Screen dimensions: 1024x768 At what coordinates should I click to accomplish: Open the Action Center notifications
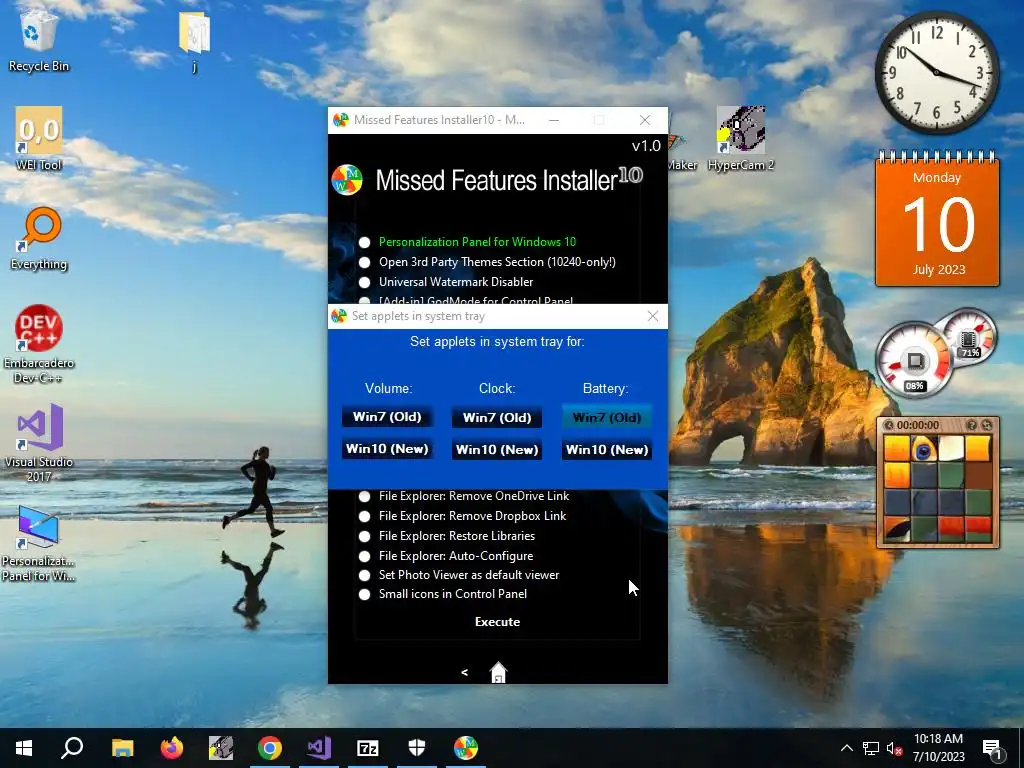coord(993,748)
